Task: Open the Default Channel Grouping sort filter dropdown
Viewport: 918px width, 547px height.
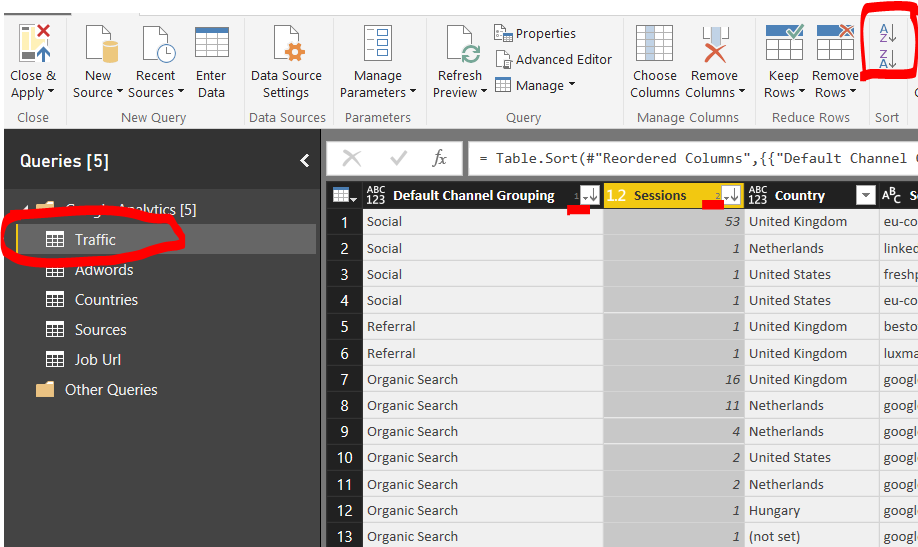Action: coord(590,195)
